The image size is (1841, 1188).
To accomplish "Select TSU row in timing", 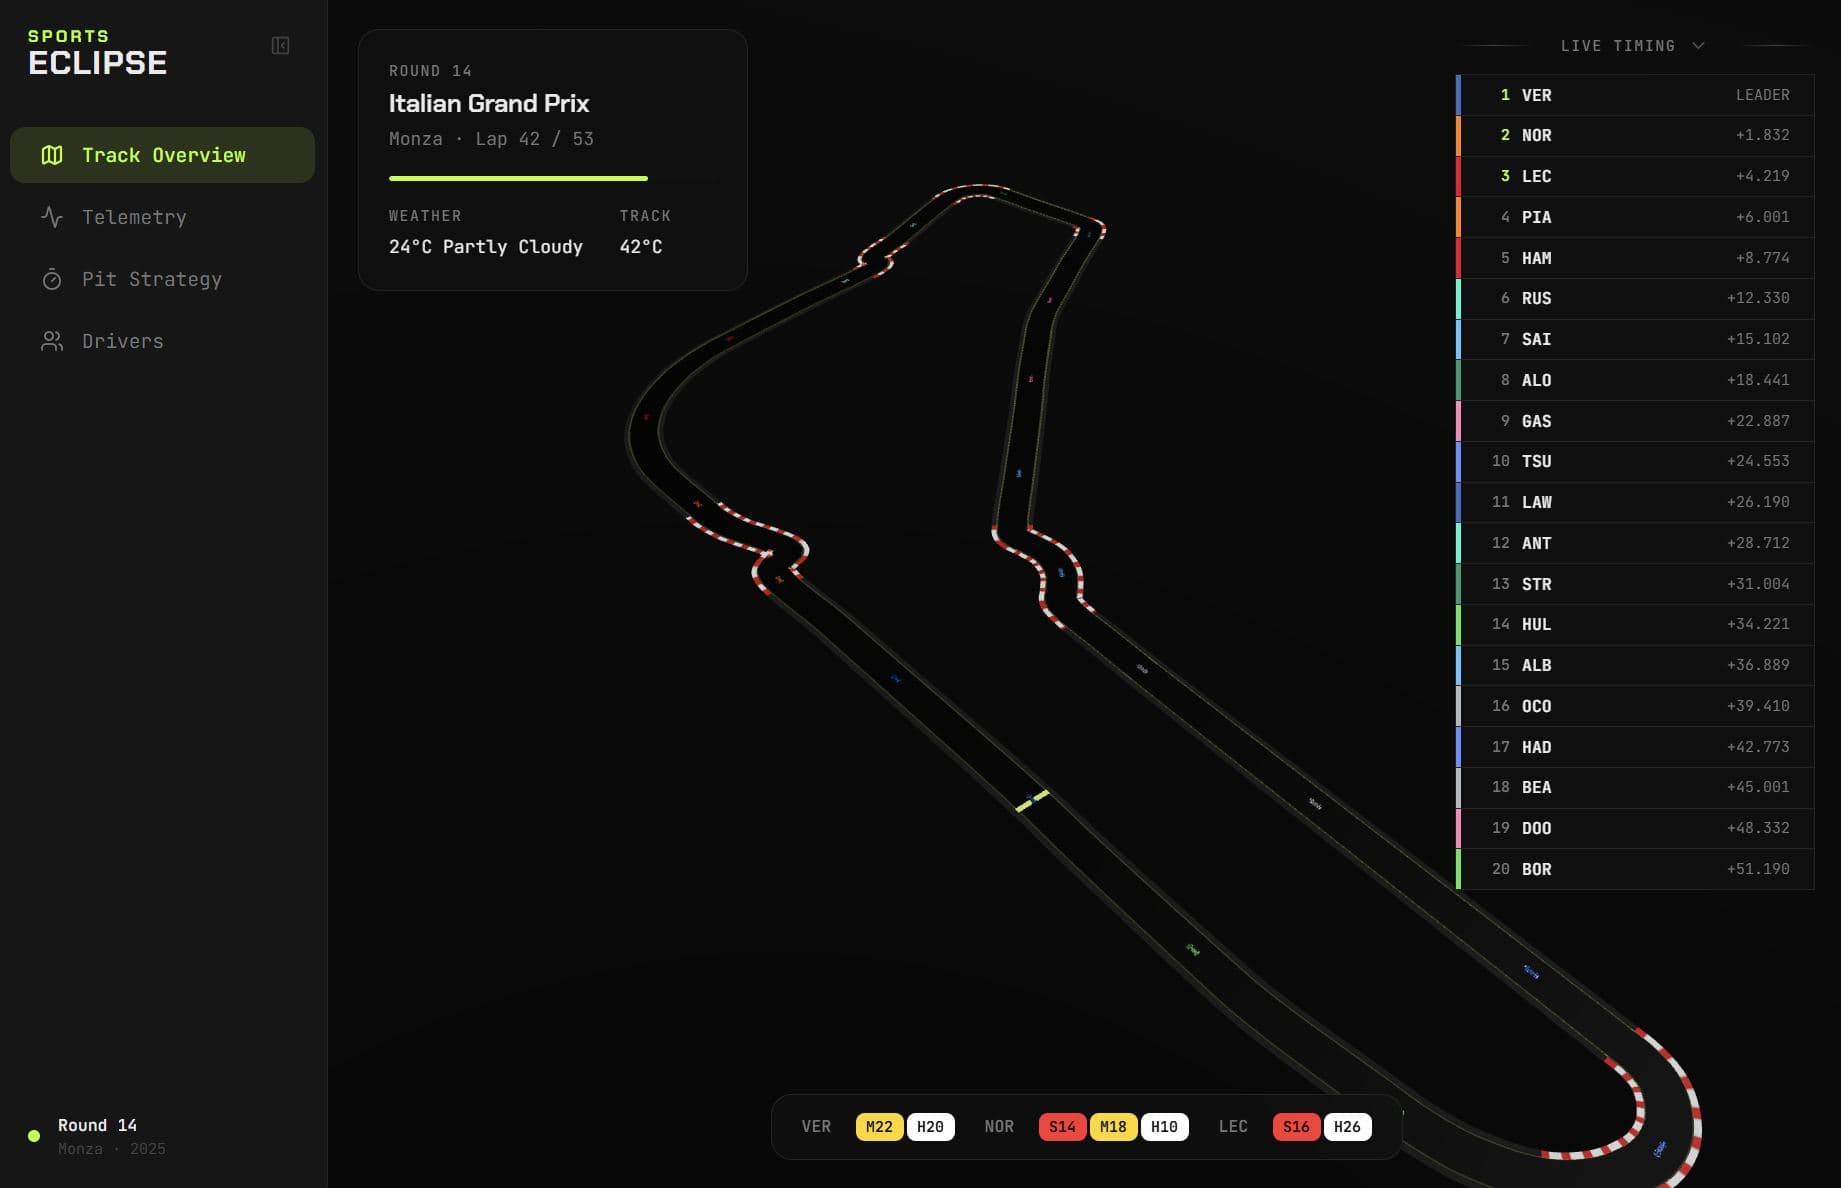I will (1635, 461).
